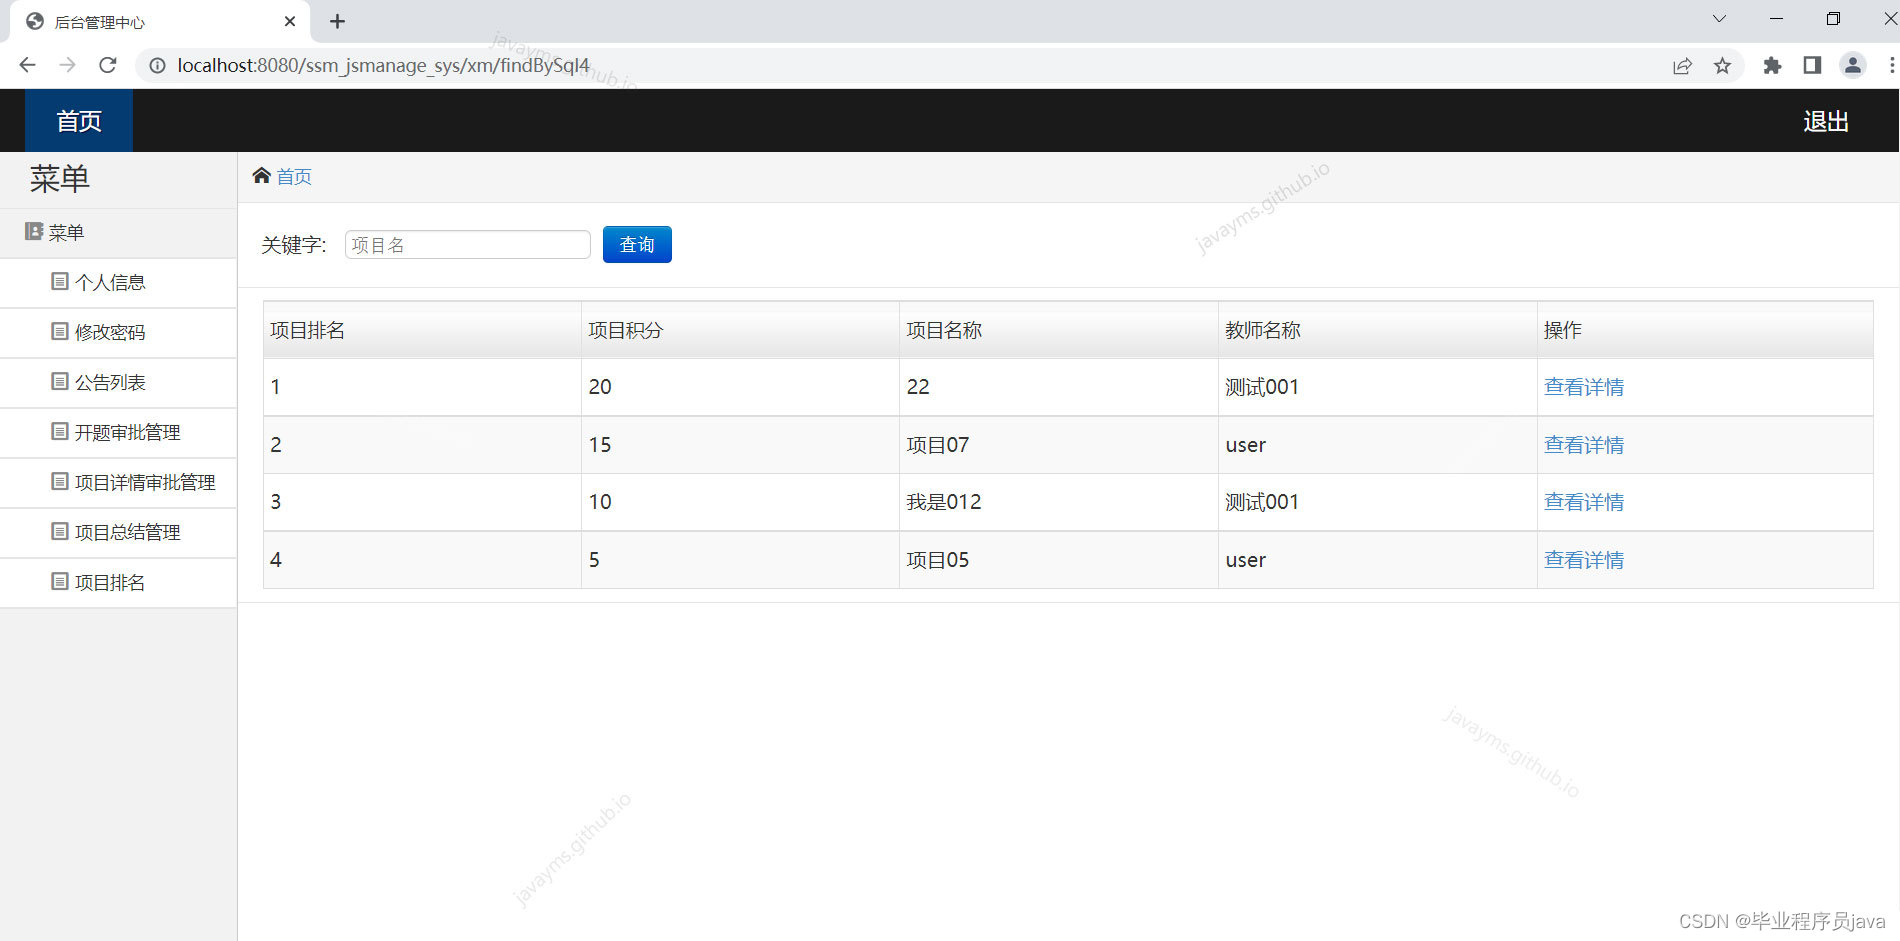Click the address bar URL
Image resolution: width=1900 pixels, height=941 pixels.
click(x=384, y=66)
